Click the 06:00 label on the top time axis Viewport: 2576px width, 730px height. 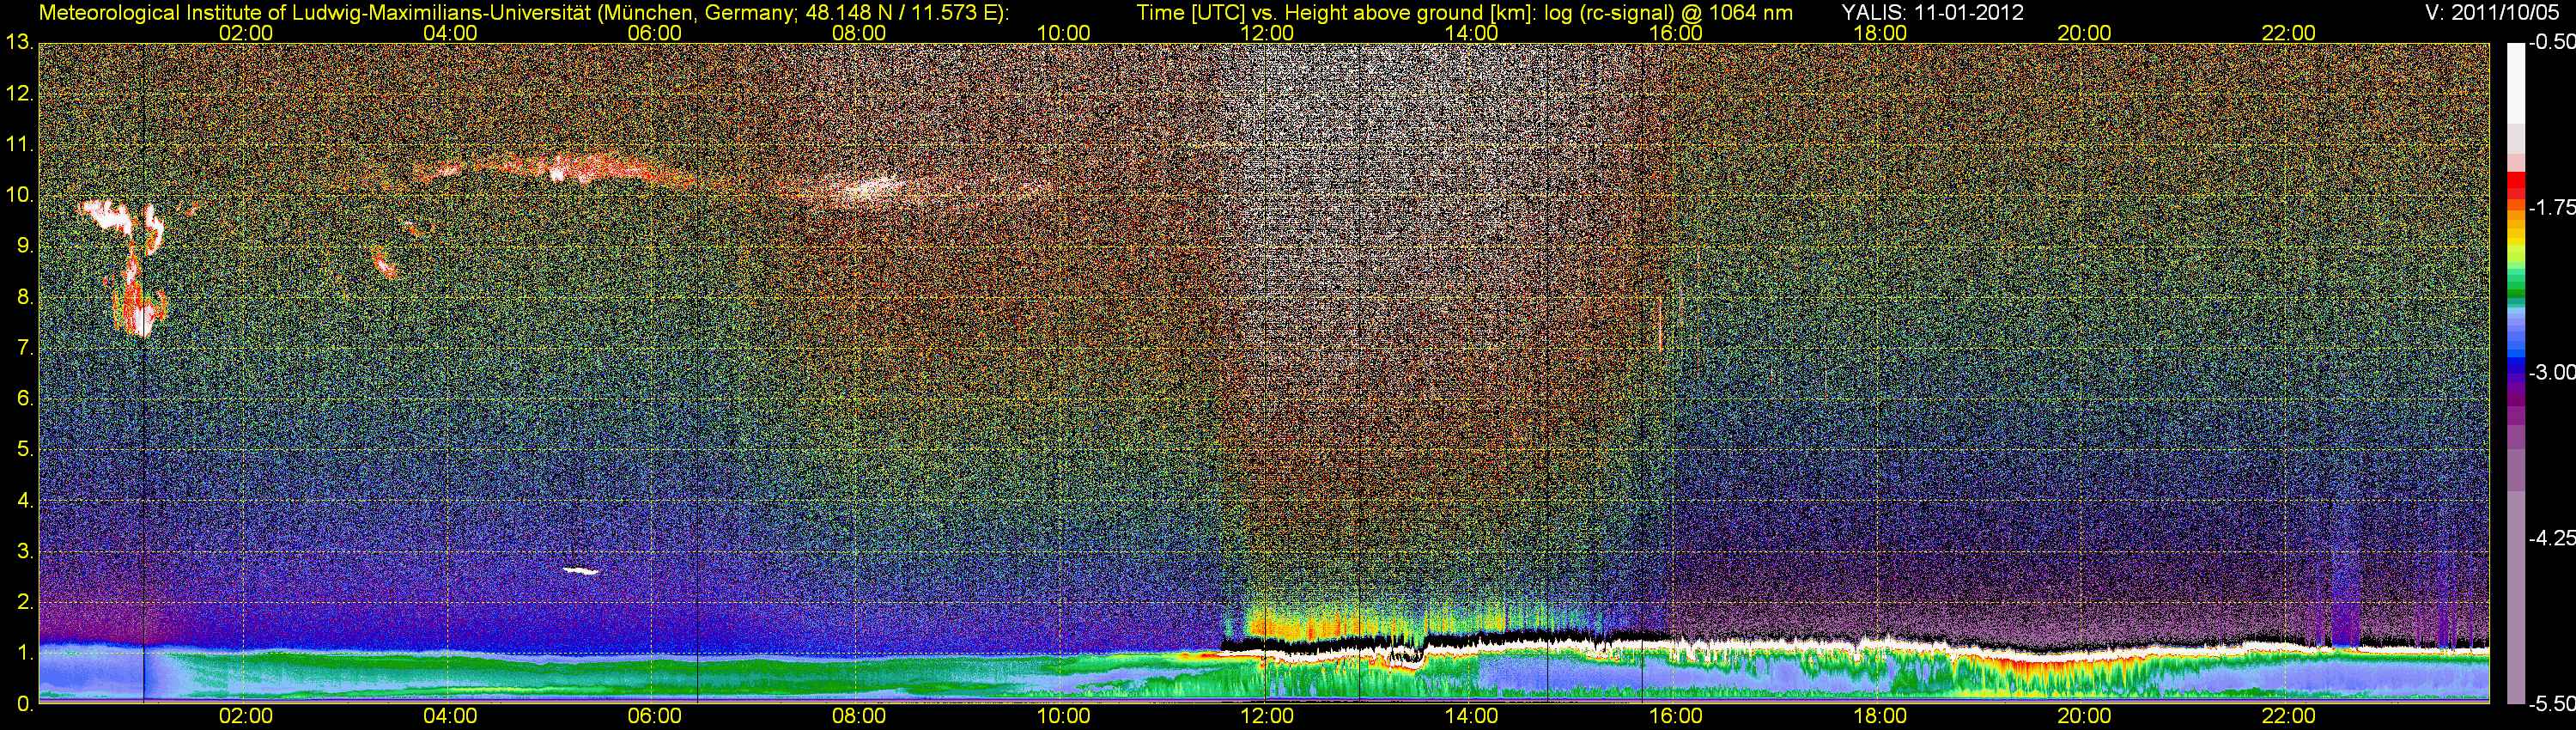coord(654,33)
